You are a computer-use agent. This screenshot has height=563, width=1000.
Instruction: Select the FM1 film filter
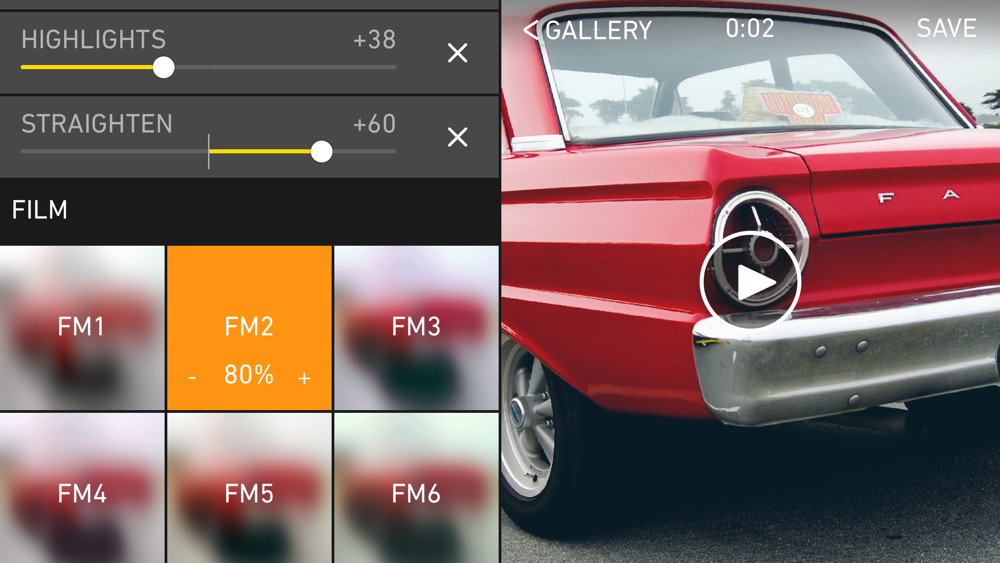tap(82, 328)
